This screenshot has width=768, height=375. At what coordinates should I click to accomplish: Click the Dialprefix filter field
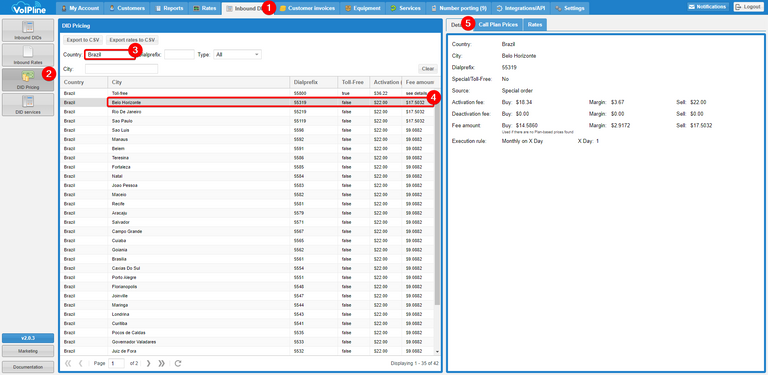[179, 55]
